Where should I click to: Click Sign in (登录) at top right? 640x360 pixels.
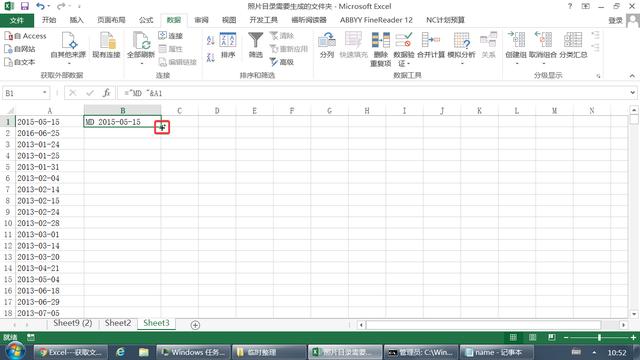615,20
